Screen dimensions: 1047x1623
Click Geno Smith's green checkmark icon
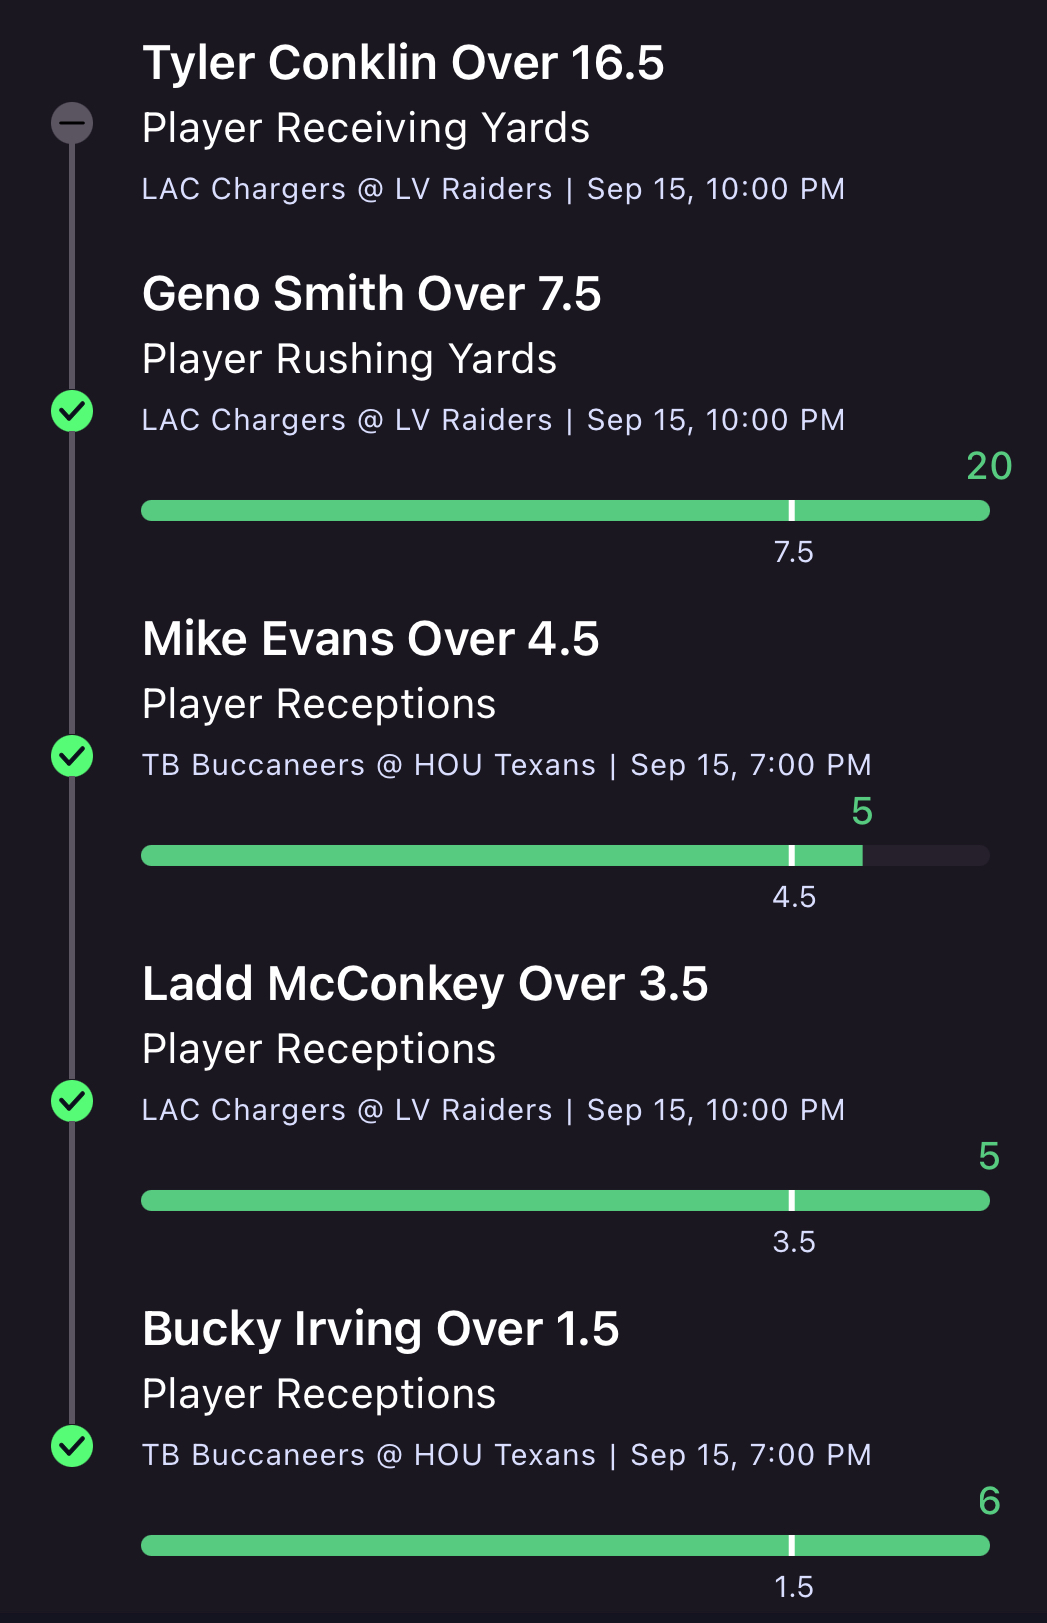click(x=72, y=411)
